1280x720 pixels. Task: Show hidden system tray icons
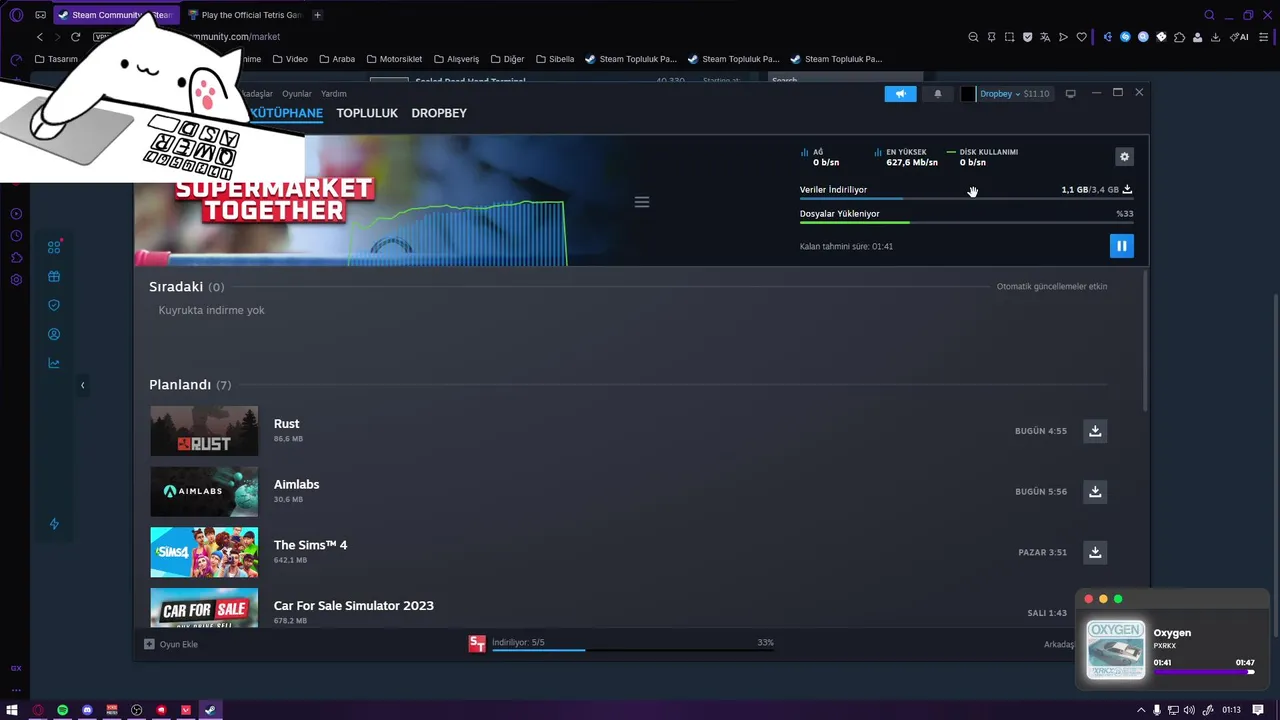tap(1141, 710)
